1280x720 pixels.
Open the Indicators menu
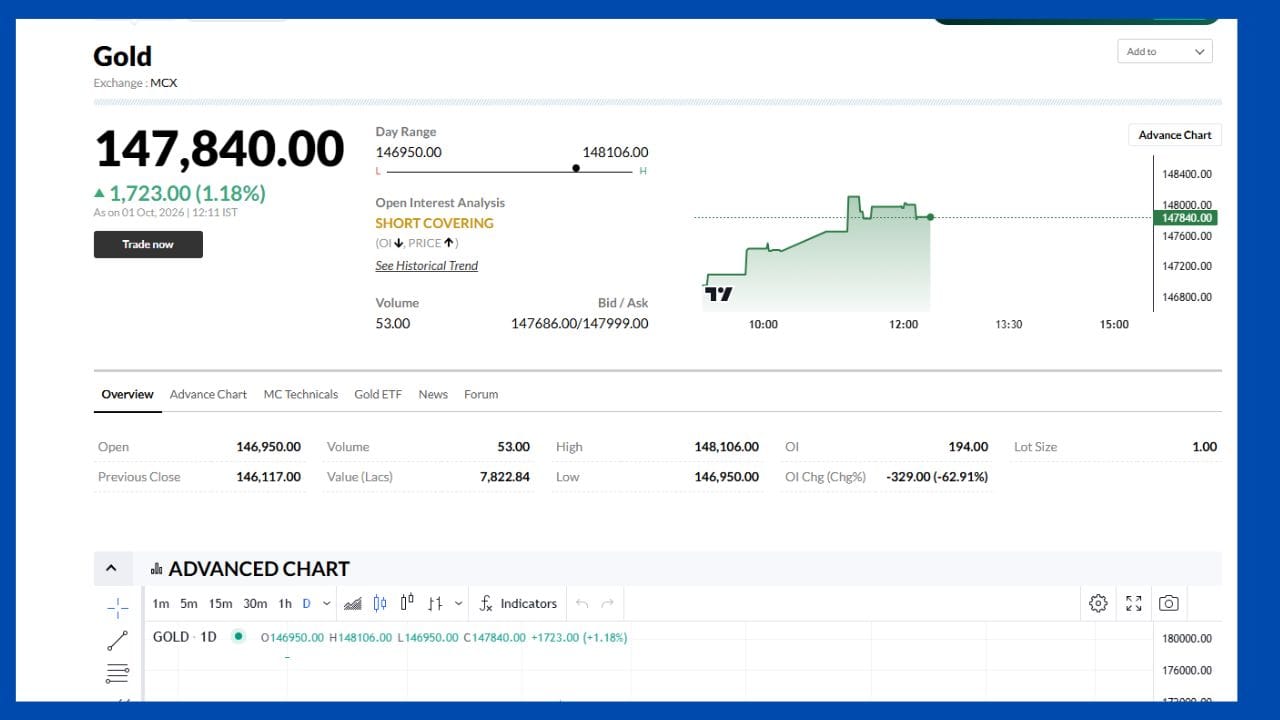(518, 603)
